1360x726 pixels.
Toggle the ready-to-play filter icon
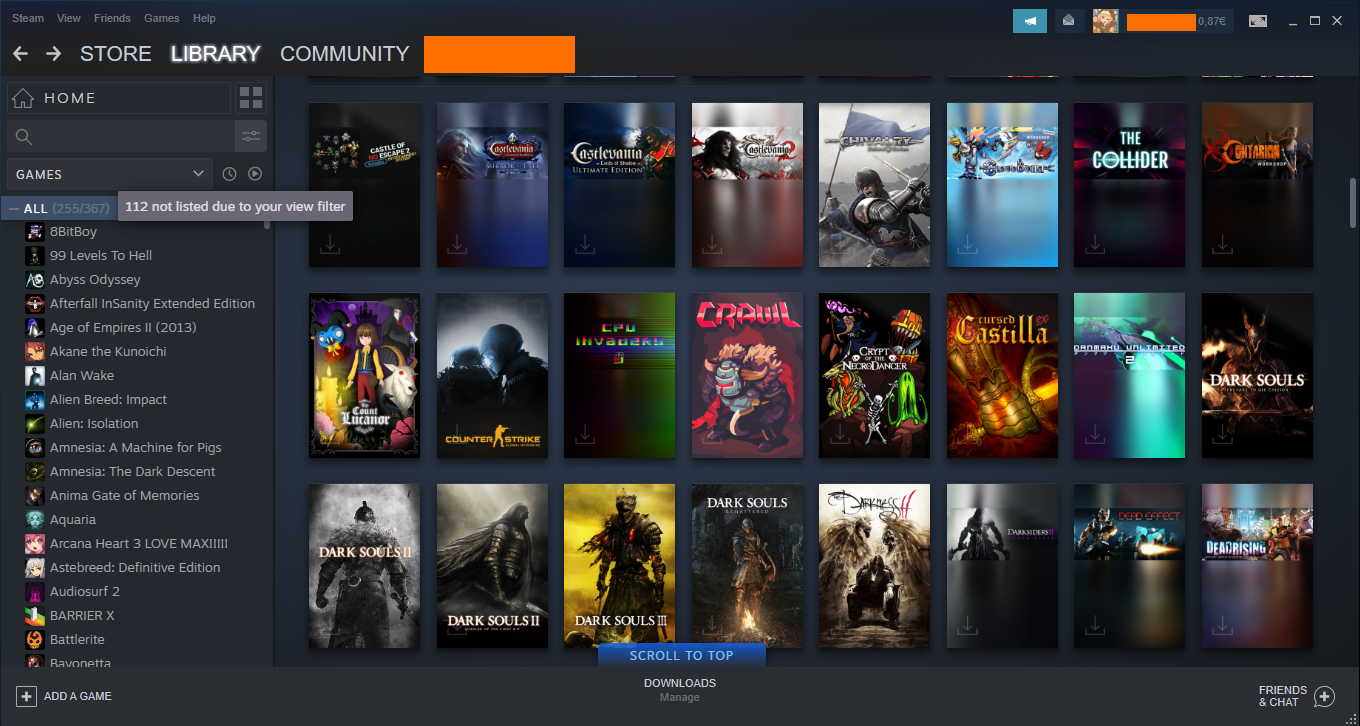pos(255,174)
